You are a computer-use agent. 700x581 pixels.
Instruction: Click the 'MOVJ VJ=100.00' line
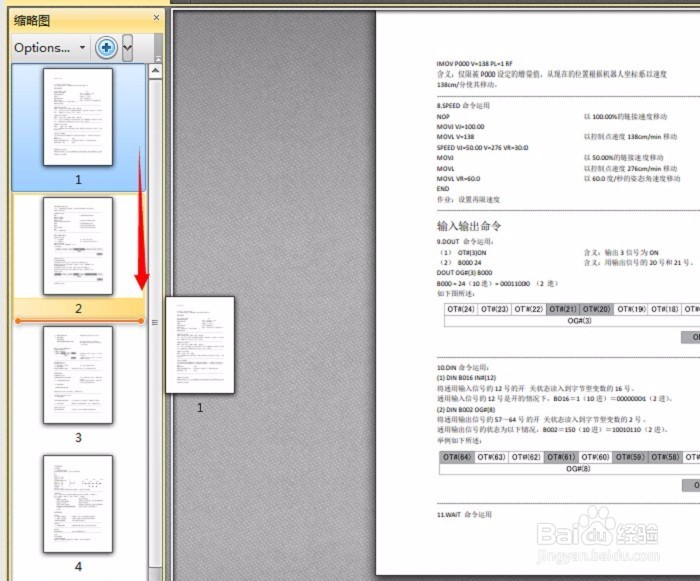(460, 126)
